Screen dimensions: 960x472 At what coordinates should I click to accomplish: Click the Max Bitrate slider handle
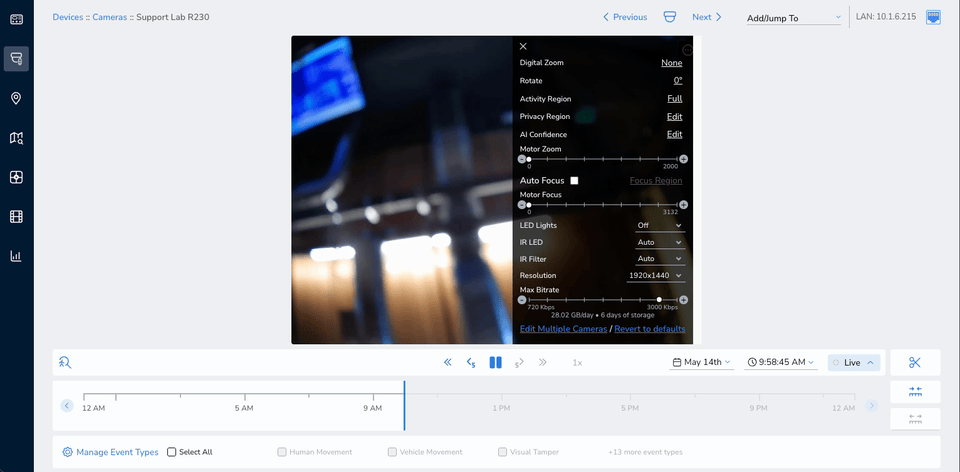(x=659, y=300)
